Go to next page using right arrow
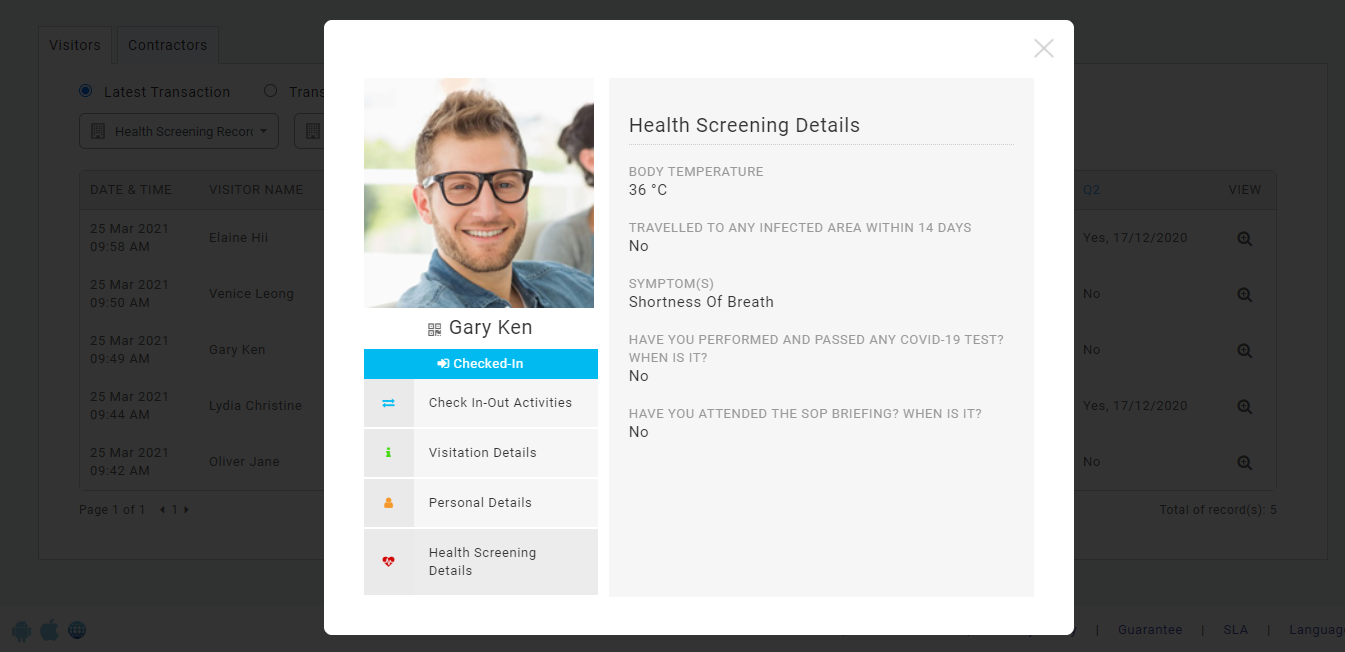 point(186,510)
